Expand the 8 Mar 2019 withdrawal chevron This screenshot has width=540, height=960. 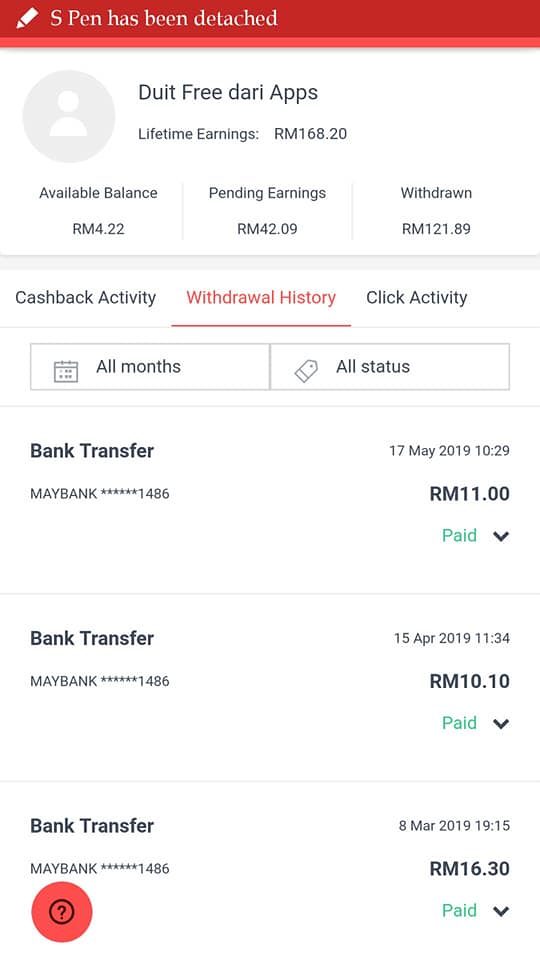pos(501,911)
